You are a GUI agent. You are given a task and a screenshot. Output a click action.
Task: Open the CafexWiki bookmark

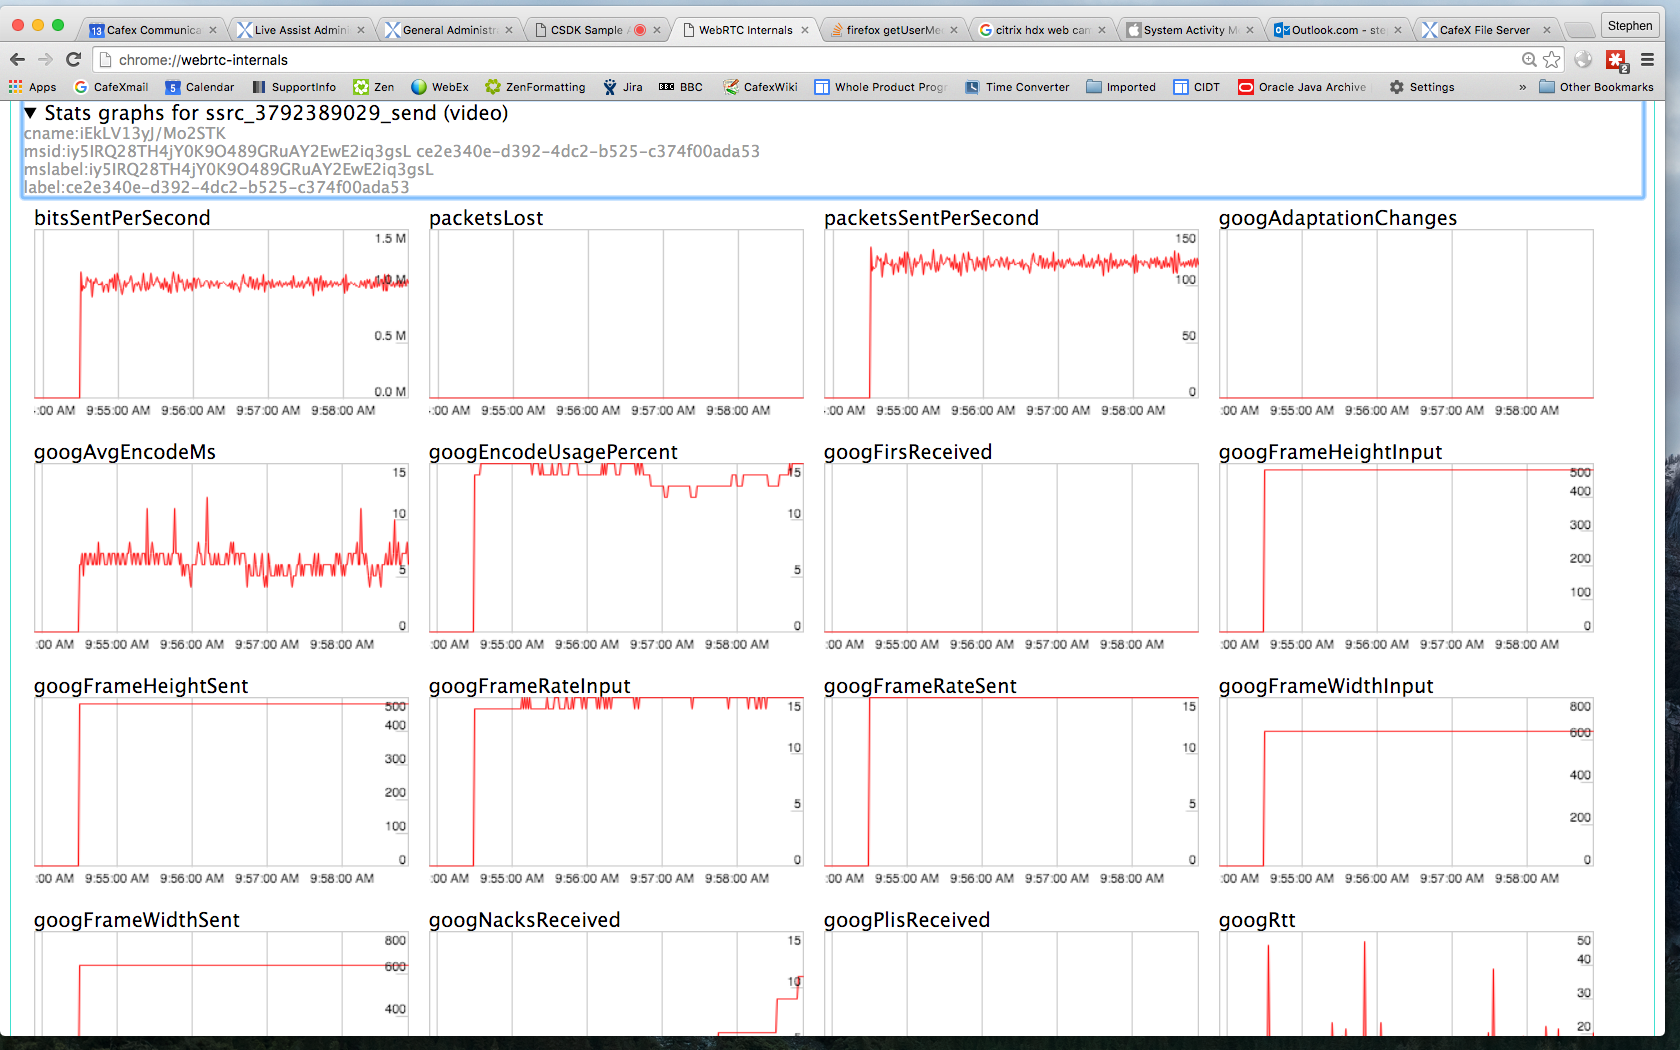pos(760,87)
